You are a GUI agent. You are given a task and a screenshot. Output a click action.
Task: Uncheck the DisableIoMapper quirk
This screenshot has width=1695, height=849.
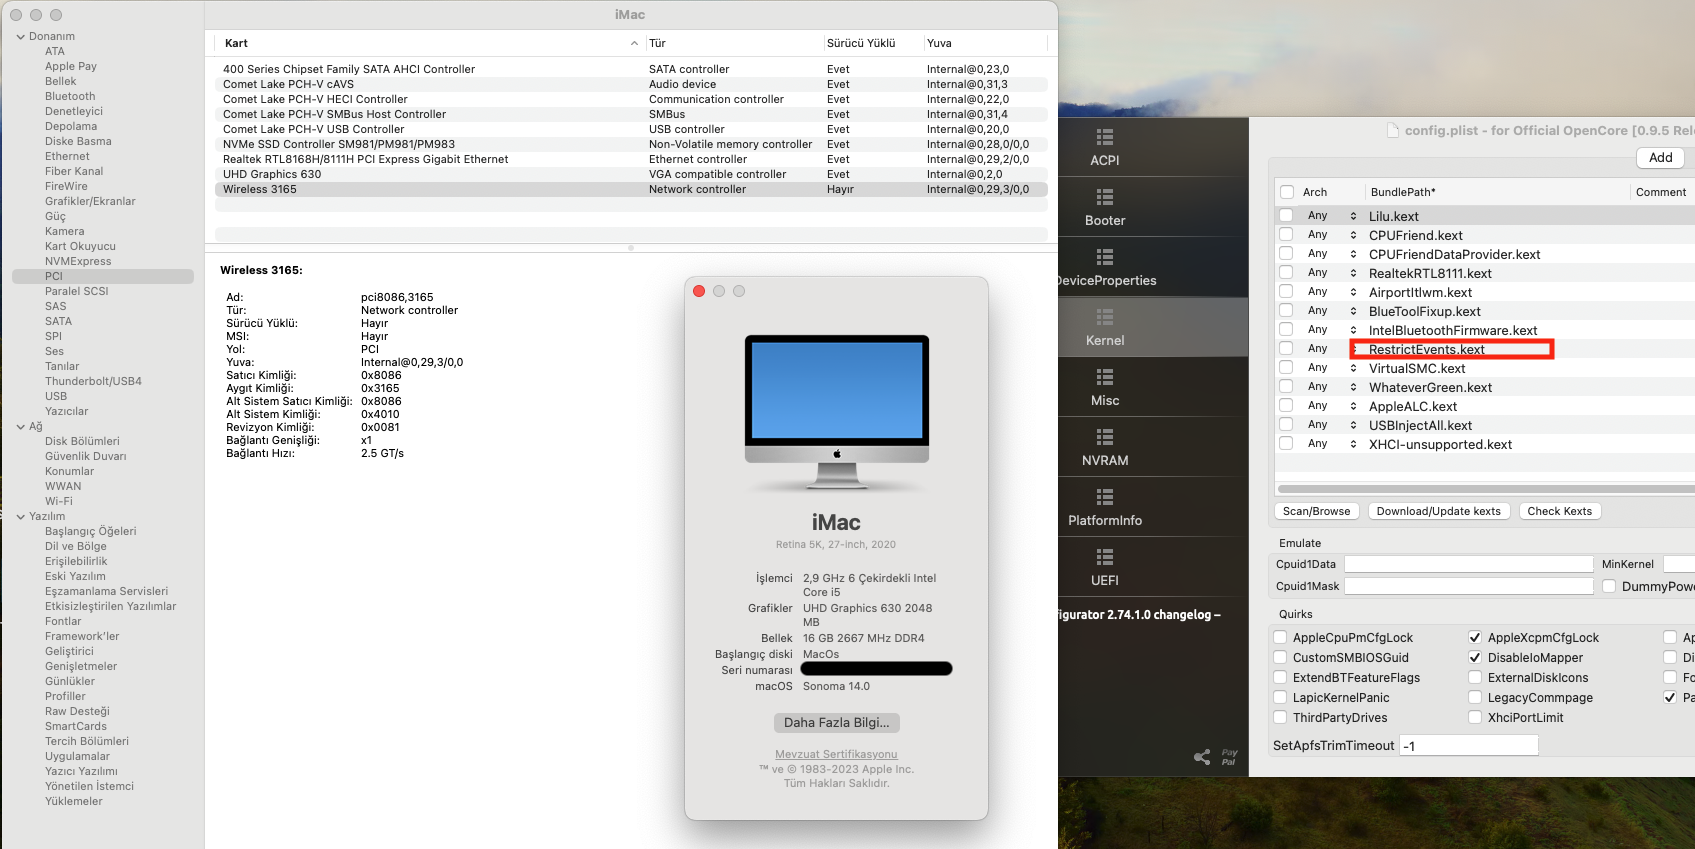point(1475,658)
